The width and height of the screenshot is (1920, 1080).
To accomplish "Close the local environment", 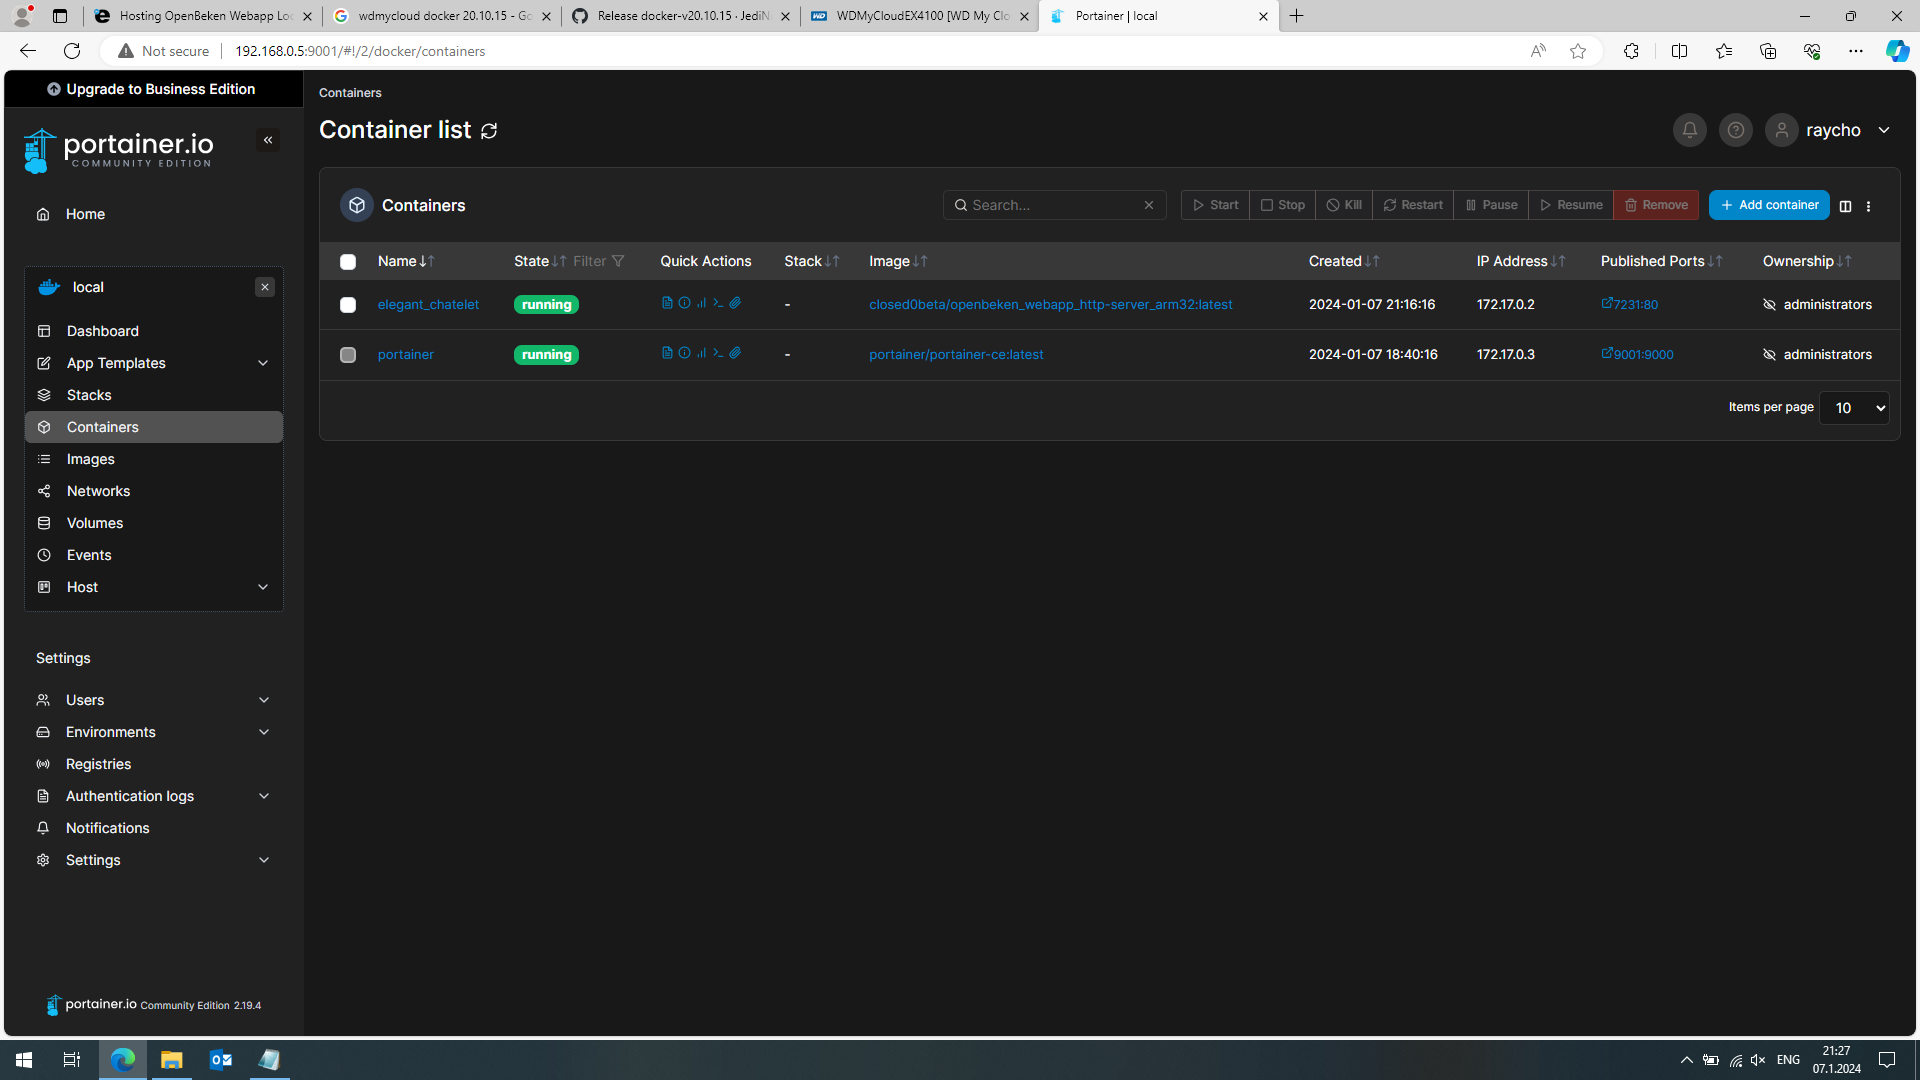I will point(265,287).
